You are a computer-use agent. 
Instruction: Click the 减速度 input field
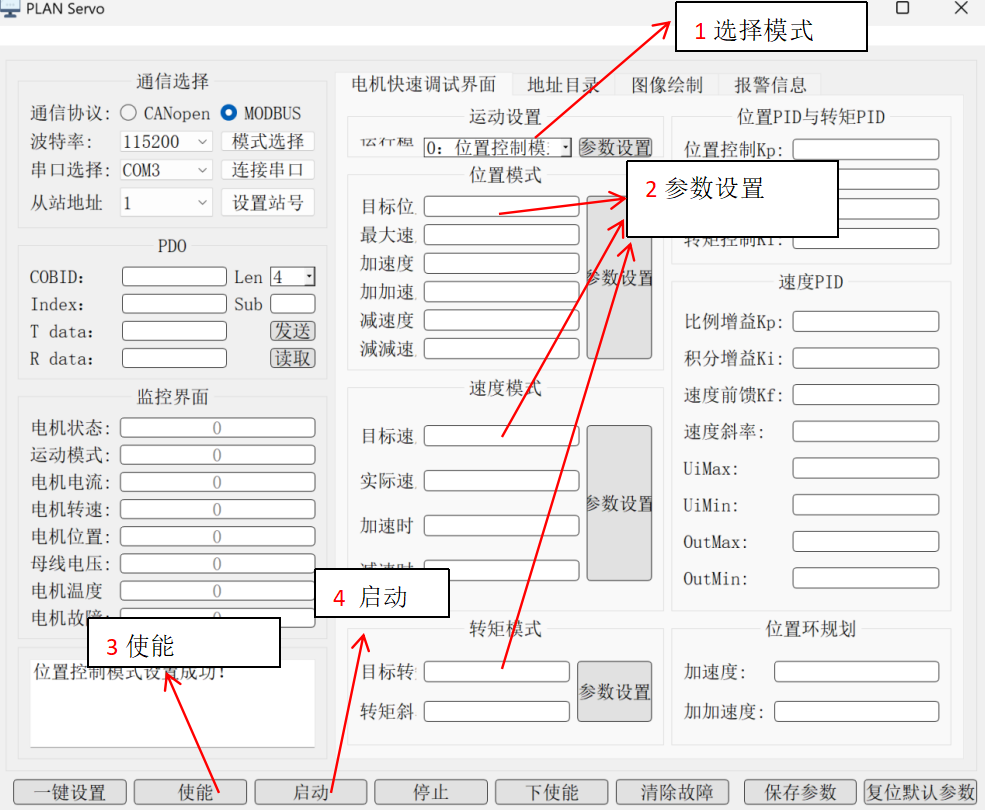(x=501, y=320)
